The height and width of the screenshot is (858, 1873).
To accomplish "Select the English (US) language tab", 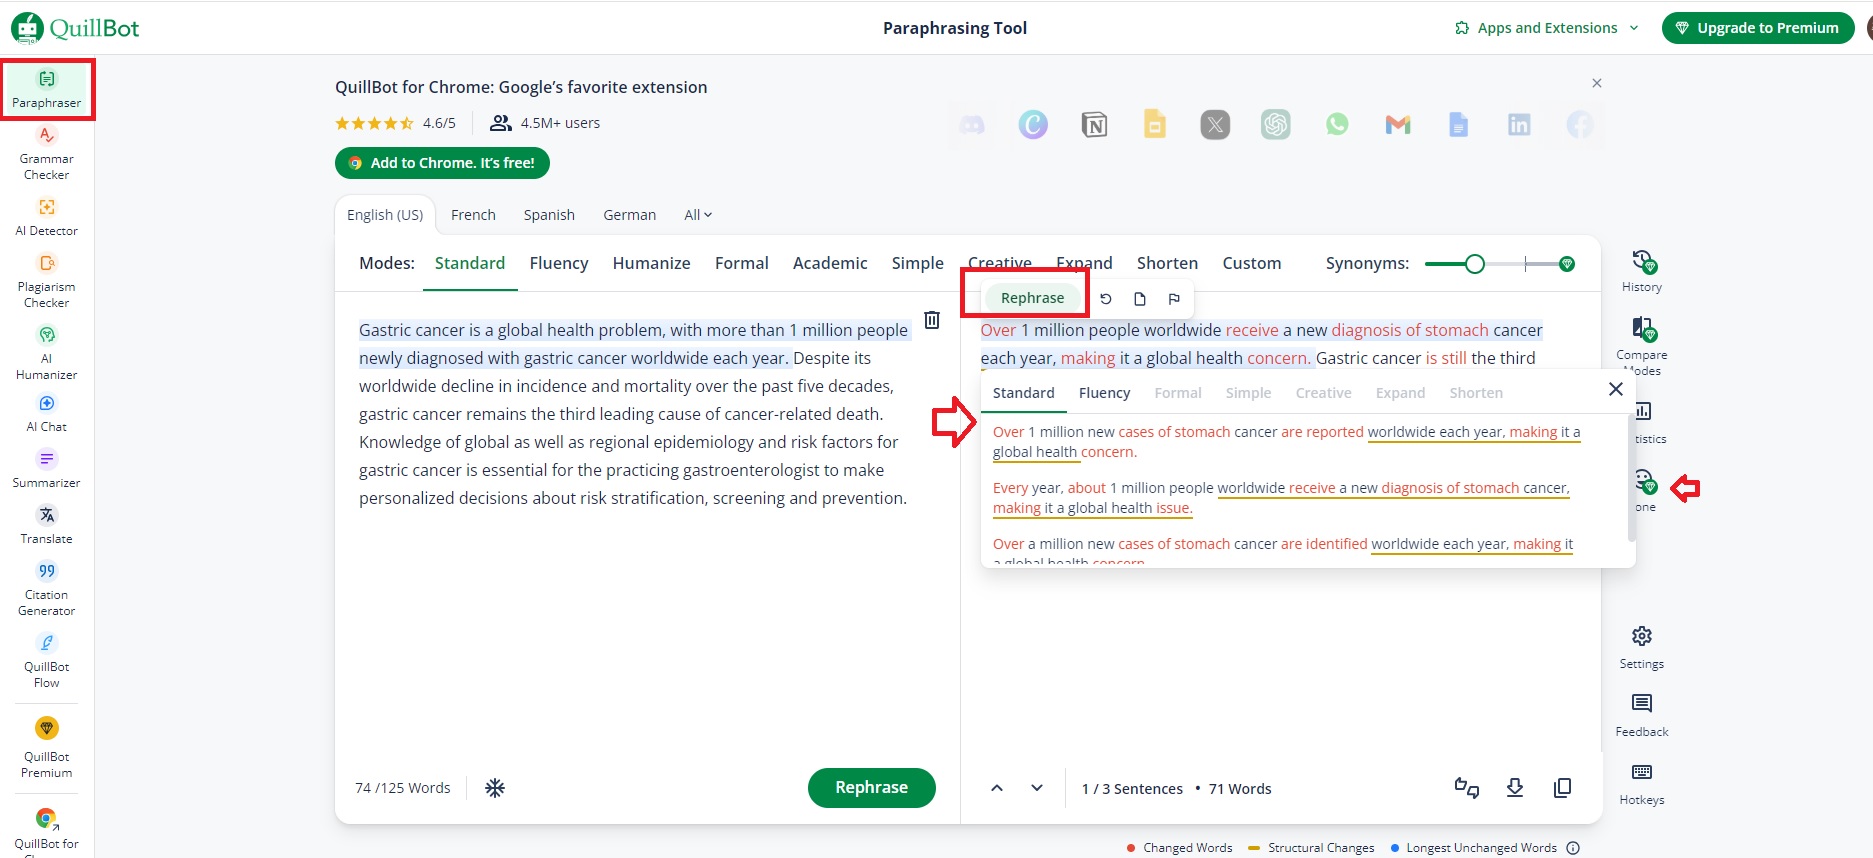I will tap(385, 215).
